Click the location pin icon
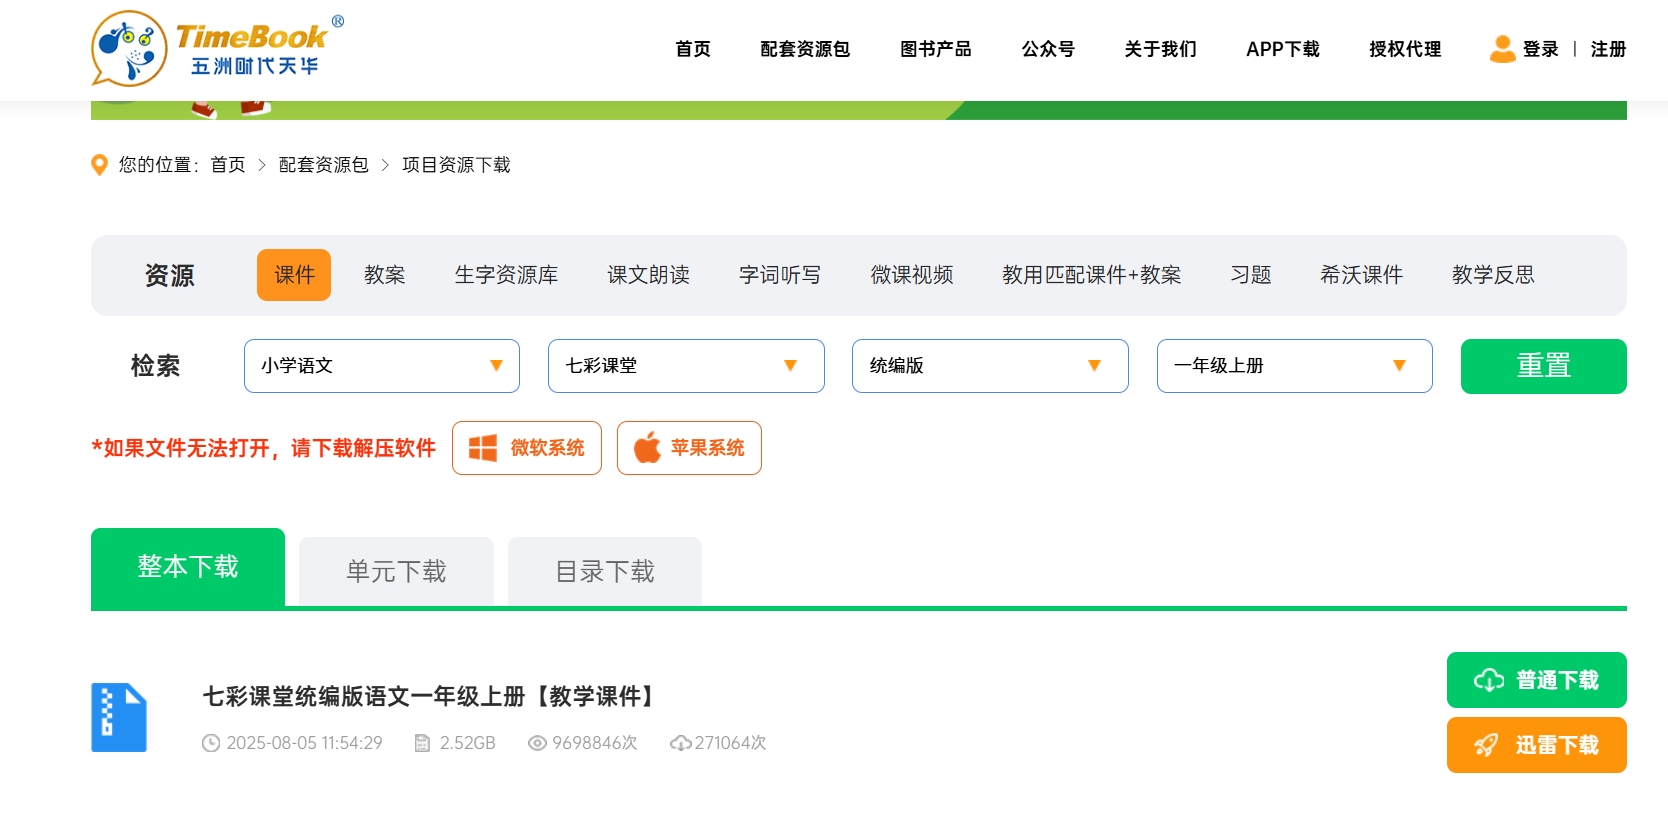 (x=99, y=165)
